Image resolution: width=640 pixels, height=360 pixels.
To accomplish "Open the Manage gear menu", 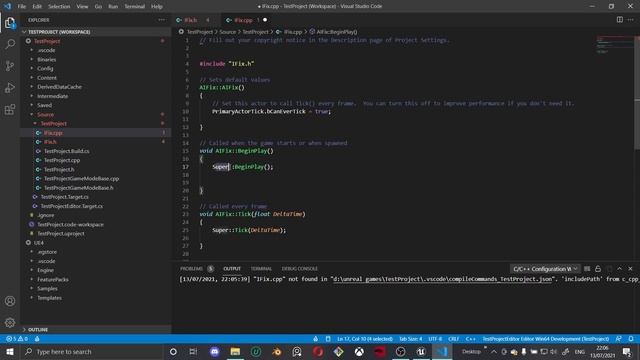I will [10, 322].
